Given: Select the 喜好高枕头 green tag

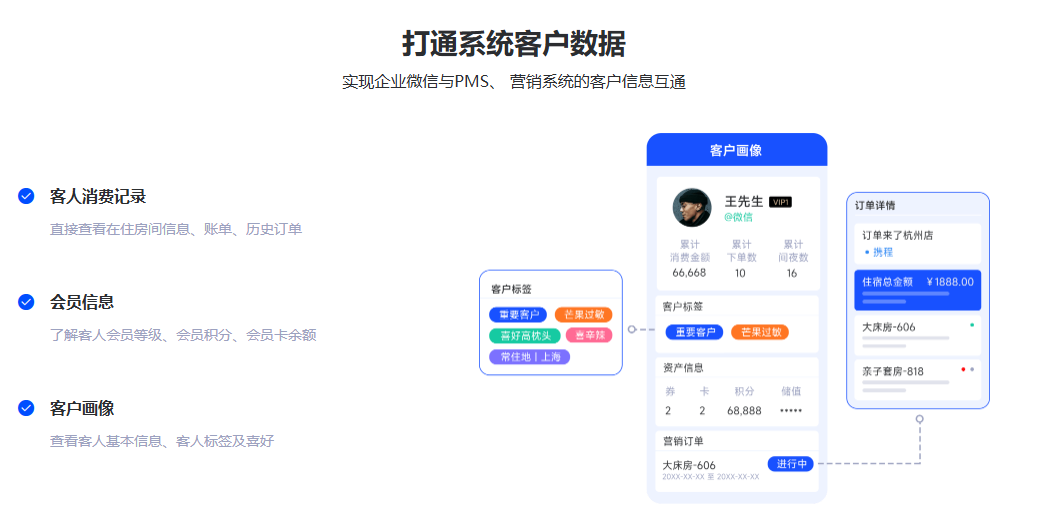Looking at the screenshot, I should coord(524,335).
